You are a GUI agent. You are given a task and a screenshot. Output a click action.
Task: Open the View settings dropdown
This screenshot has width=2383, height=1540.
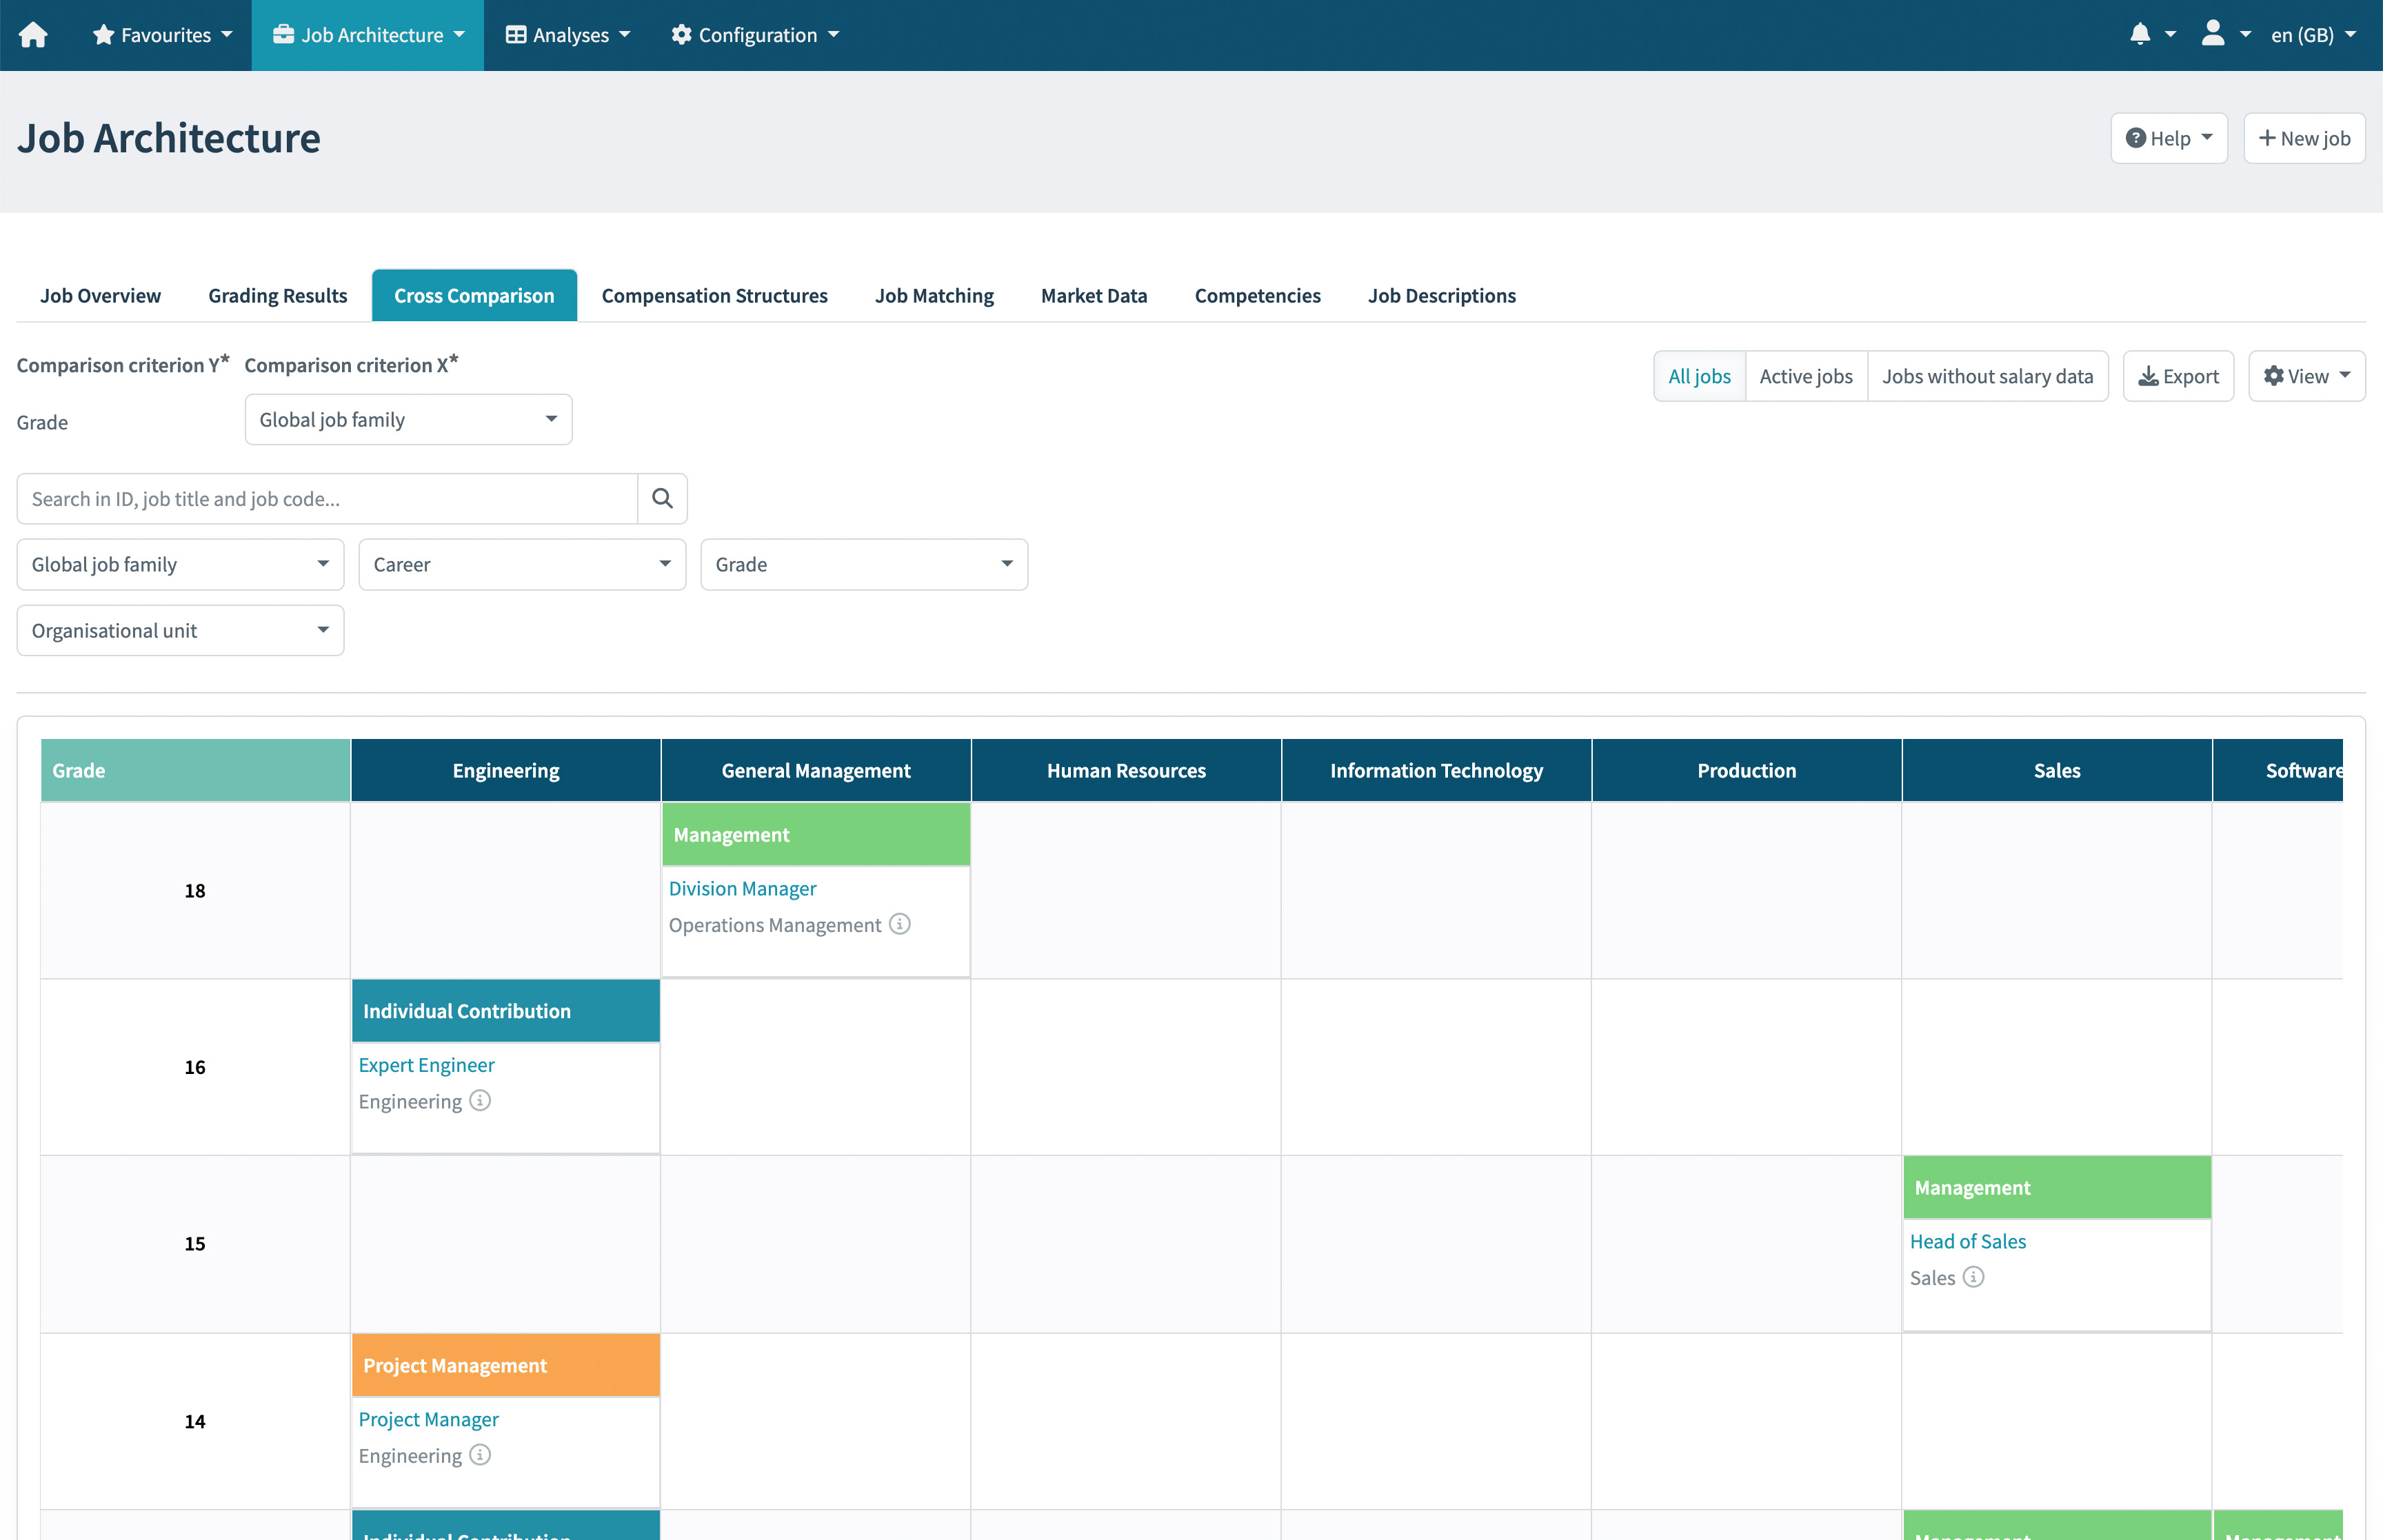2306,376
